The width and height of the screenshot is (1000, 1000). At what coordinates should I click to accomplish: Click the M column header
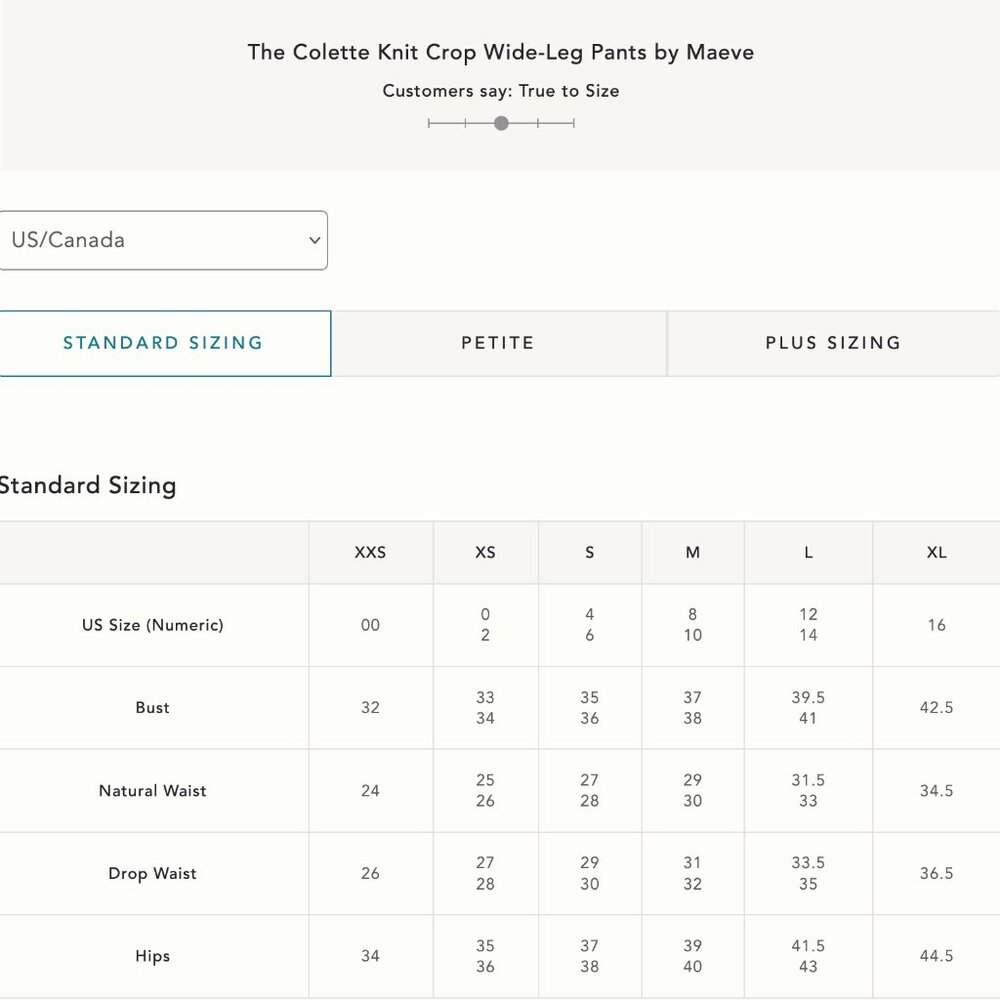click(693, 552)
